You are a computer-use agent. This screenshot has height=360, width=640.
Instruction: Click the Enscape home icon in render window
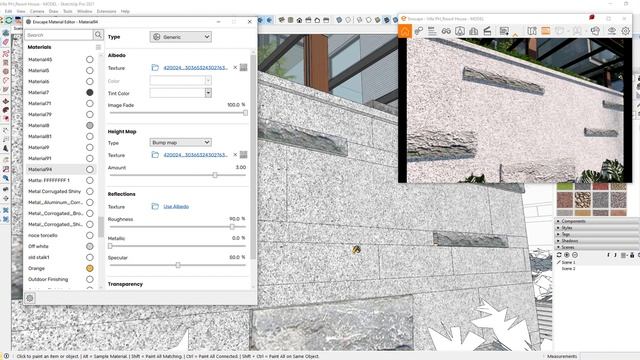404,31
